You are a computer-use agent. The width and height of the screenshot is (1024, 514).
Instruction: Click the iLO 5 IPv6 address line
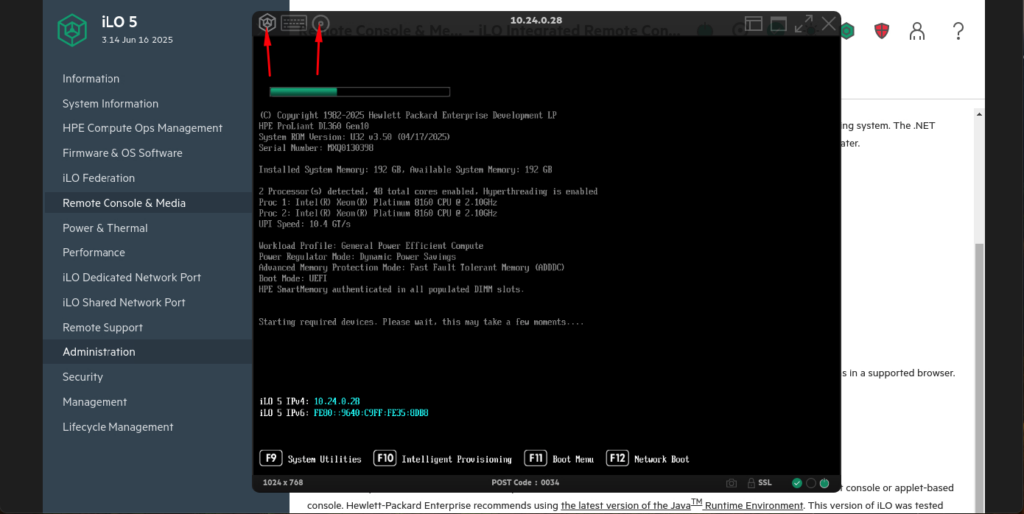(x=344, y=413)
